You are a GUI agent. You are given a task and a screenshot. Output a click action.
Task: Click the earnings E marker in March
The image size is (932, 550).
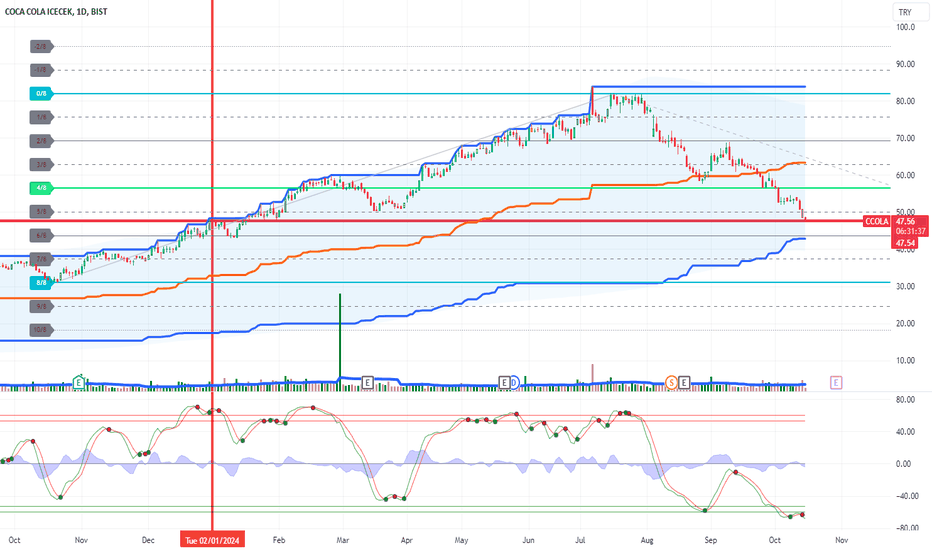(367, 383)
